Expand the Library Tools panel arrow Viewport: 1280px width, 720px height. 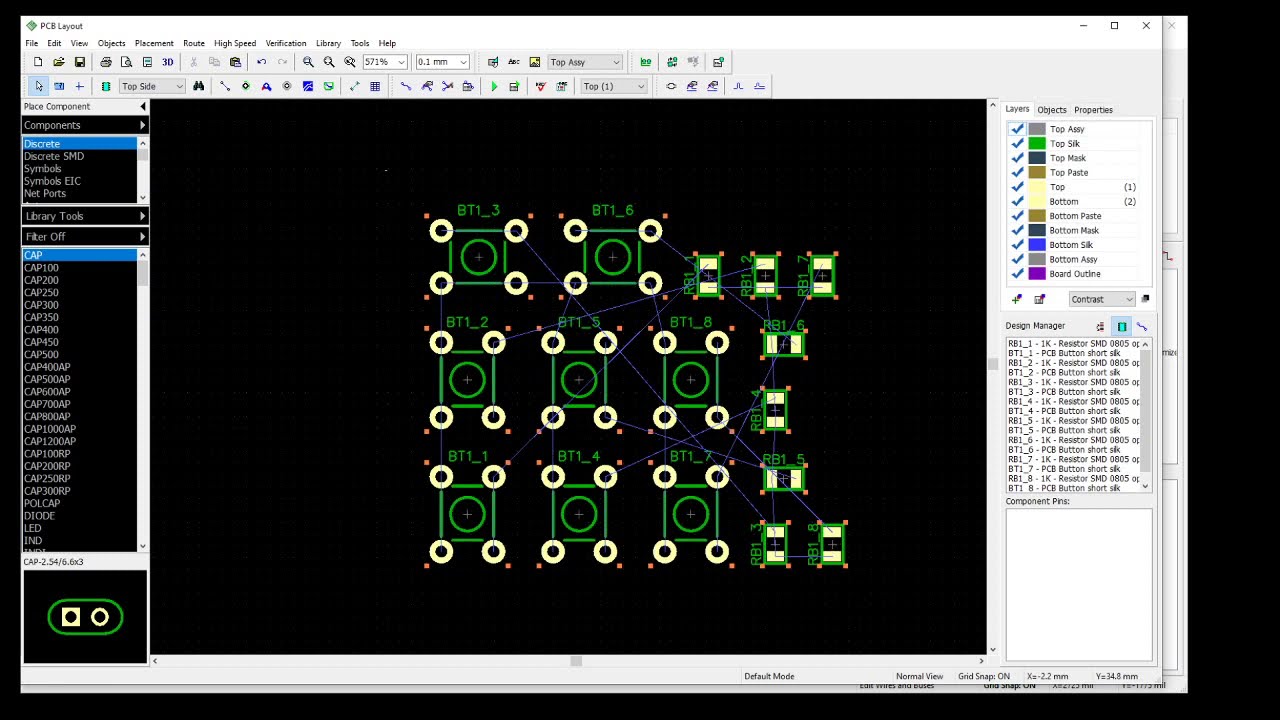click(x=142, y=216)
